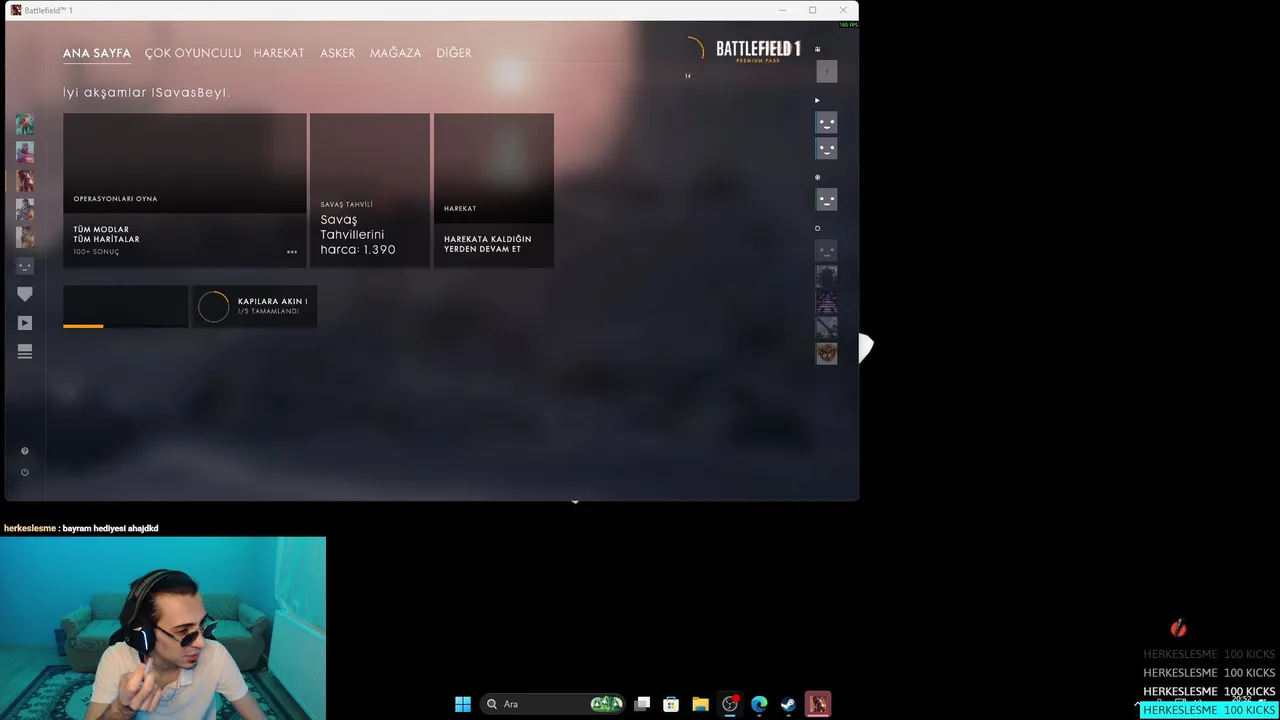Screen dimensions: 1280x720
Task: Open Task View from the taskbar
Action: tap(642, 704)
